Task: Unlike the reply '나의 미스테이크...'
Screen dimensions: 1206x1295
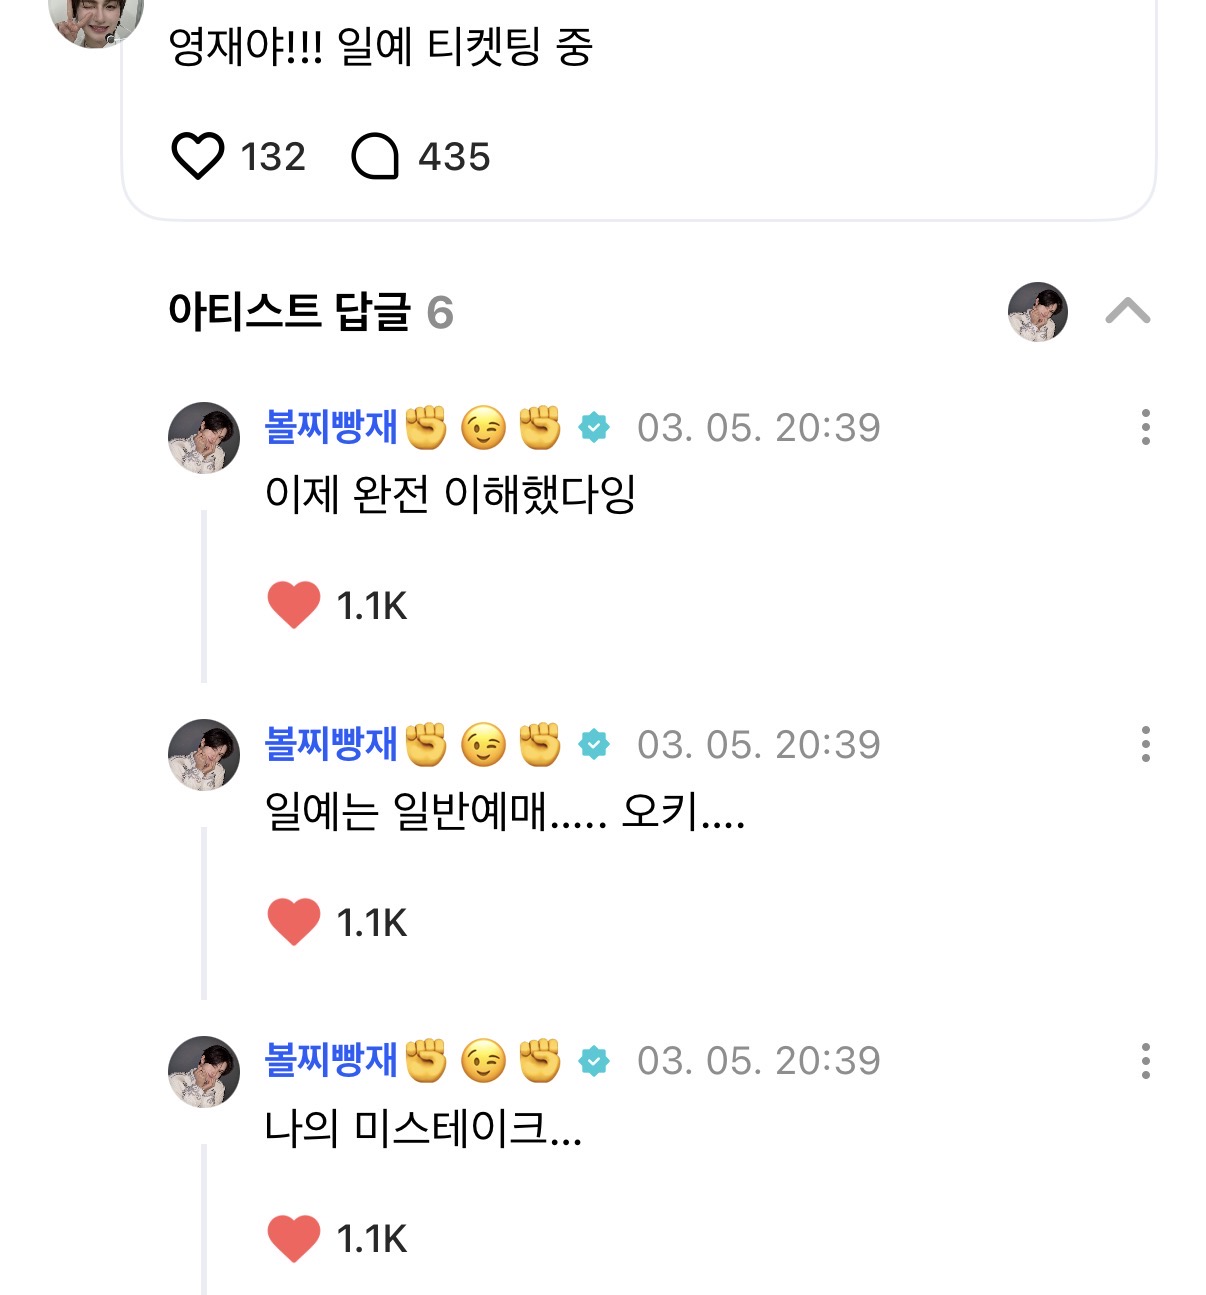Action: [294, 1238]
